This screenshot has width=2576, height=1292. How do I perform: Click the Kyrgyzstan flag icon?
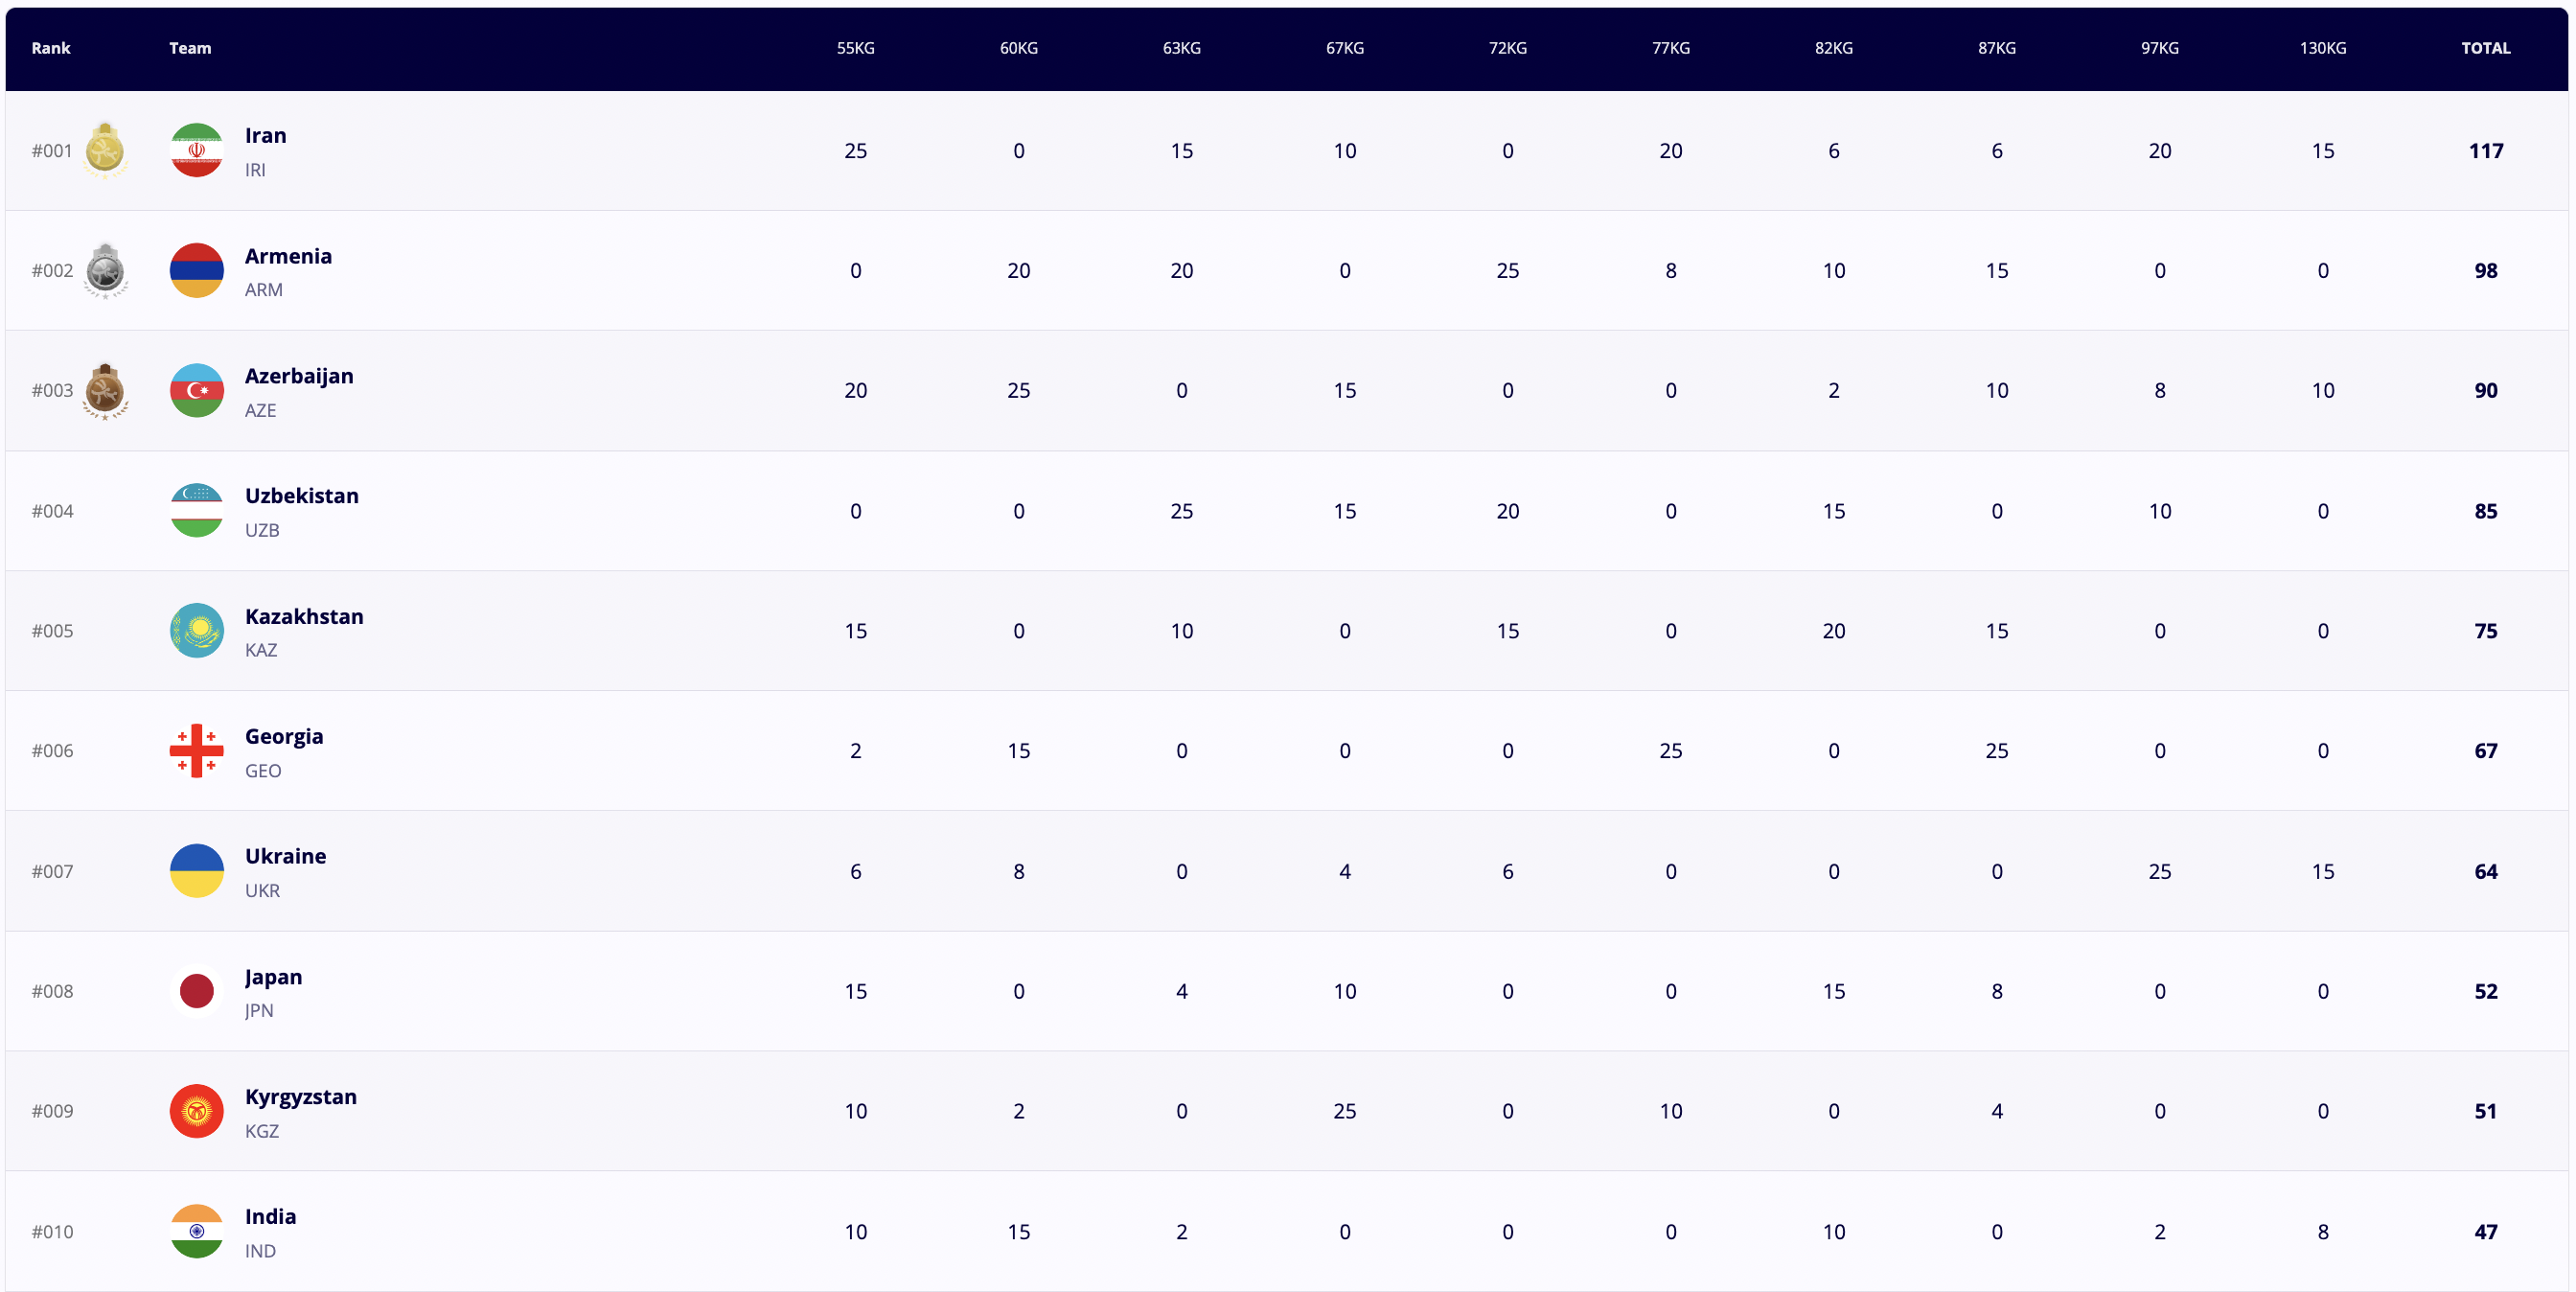[196, 1111]
